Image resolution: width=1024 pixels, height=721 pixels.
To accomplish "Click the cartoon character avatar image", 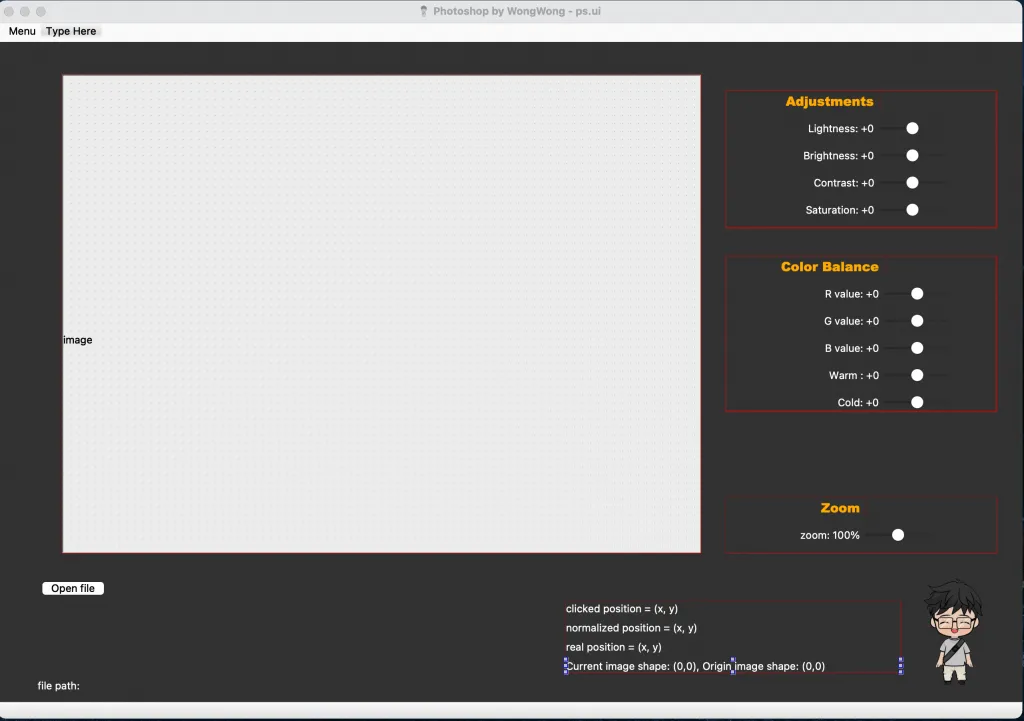I will 953,631.
